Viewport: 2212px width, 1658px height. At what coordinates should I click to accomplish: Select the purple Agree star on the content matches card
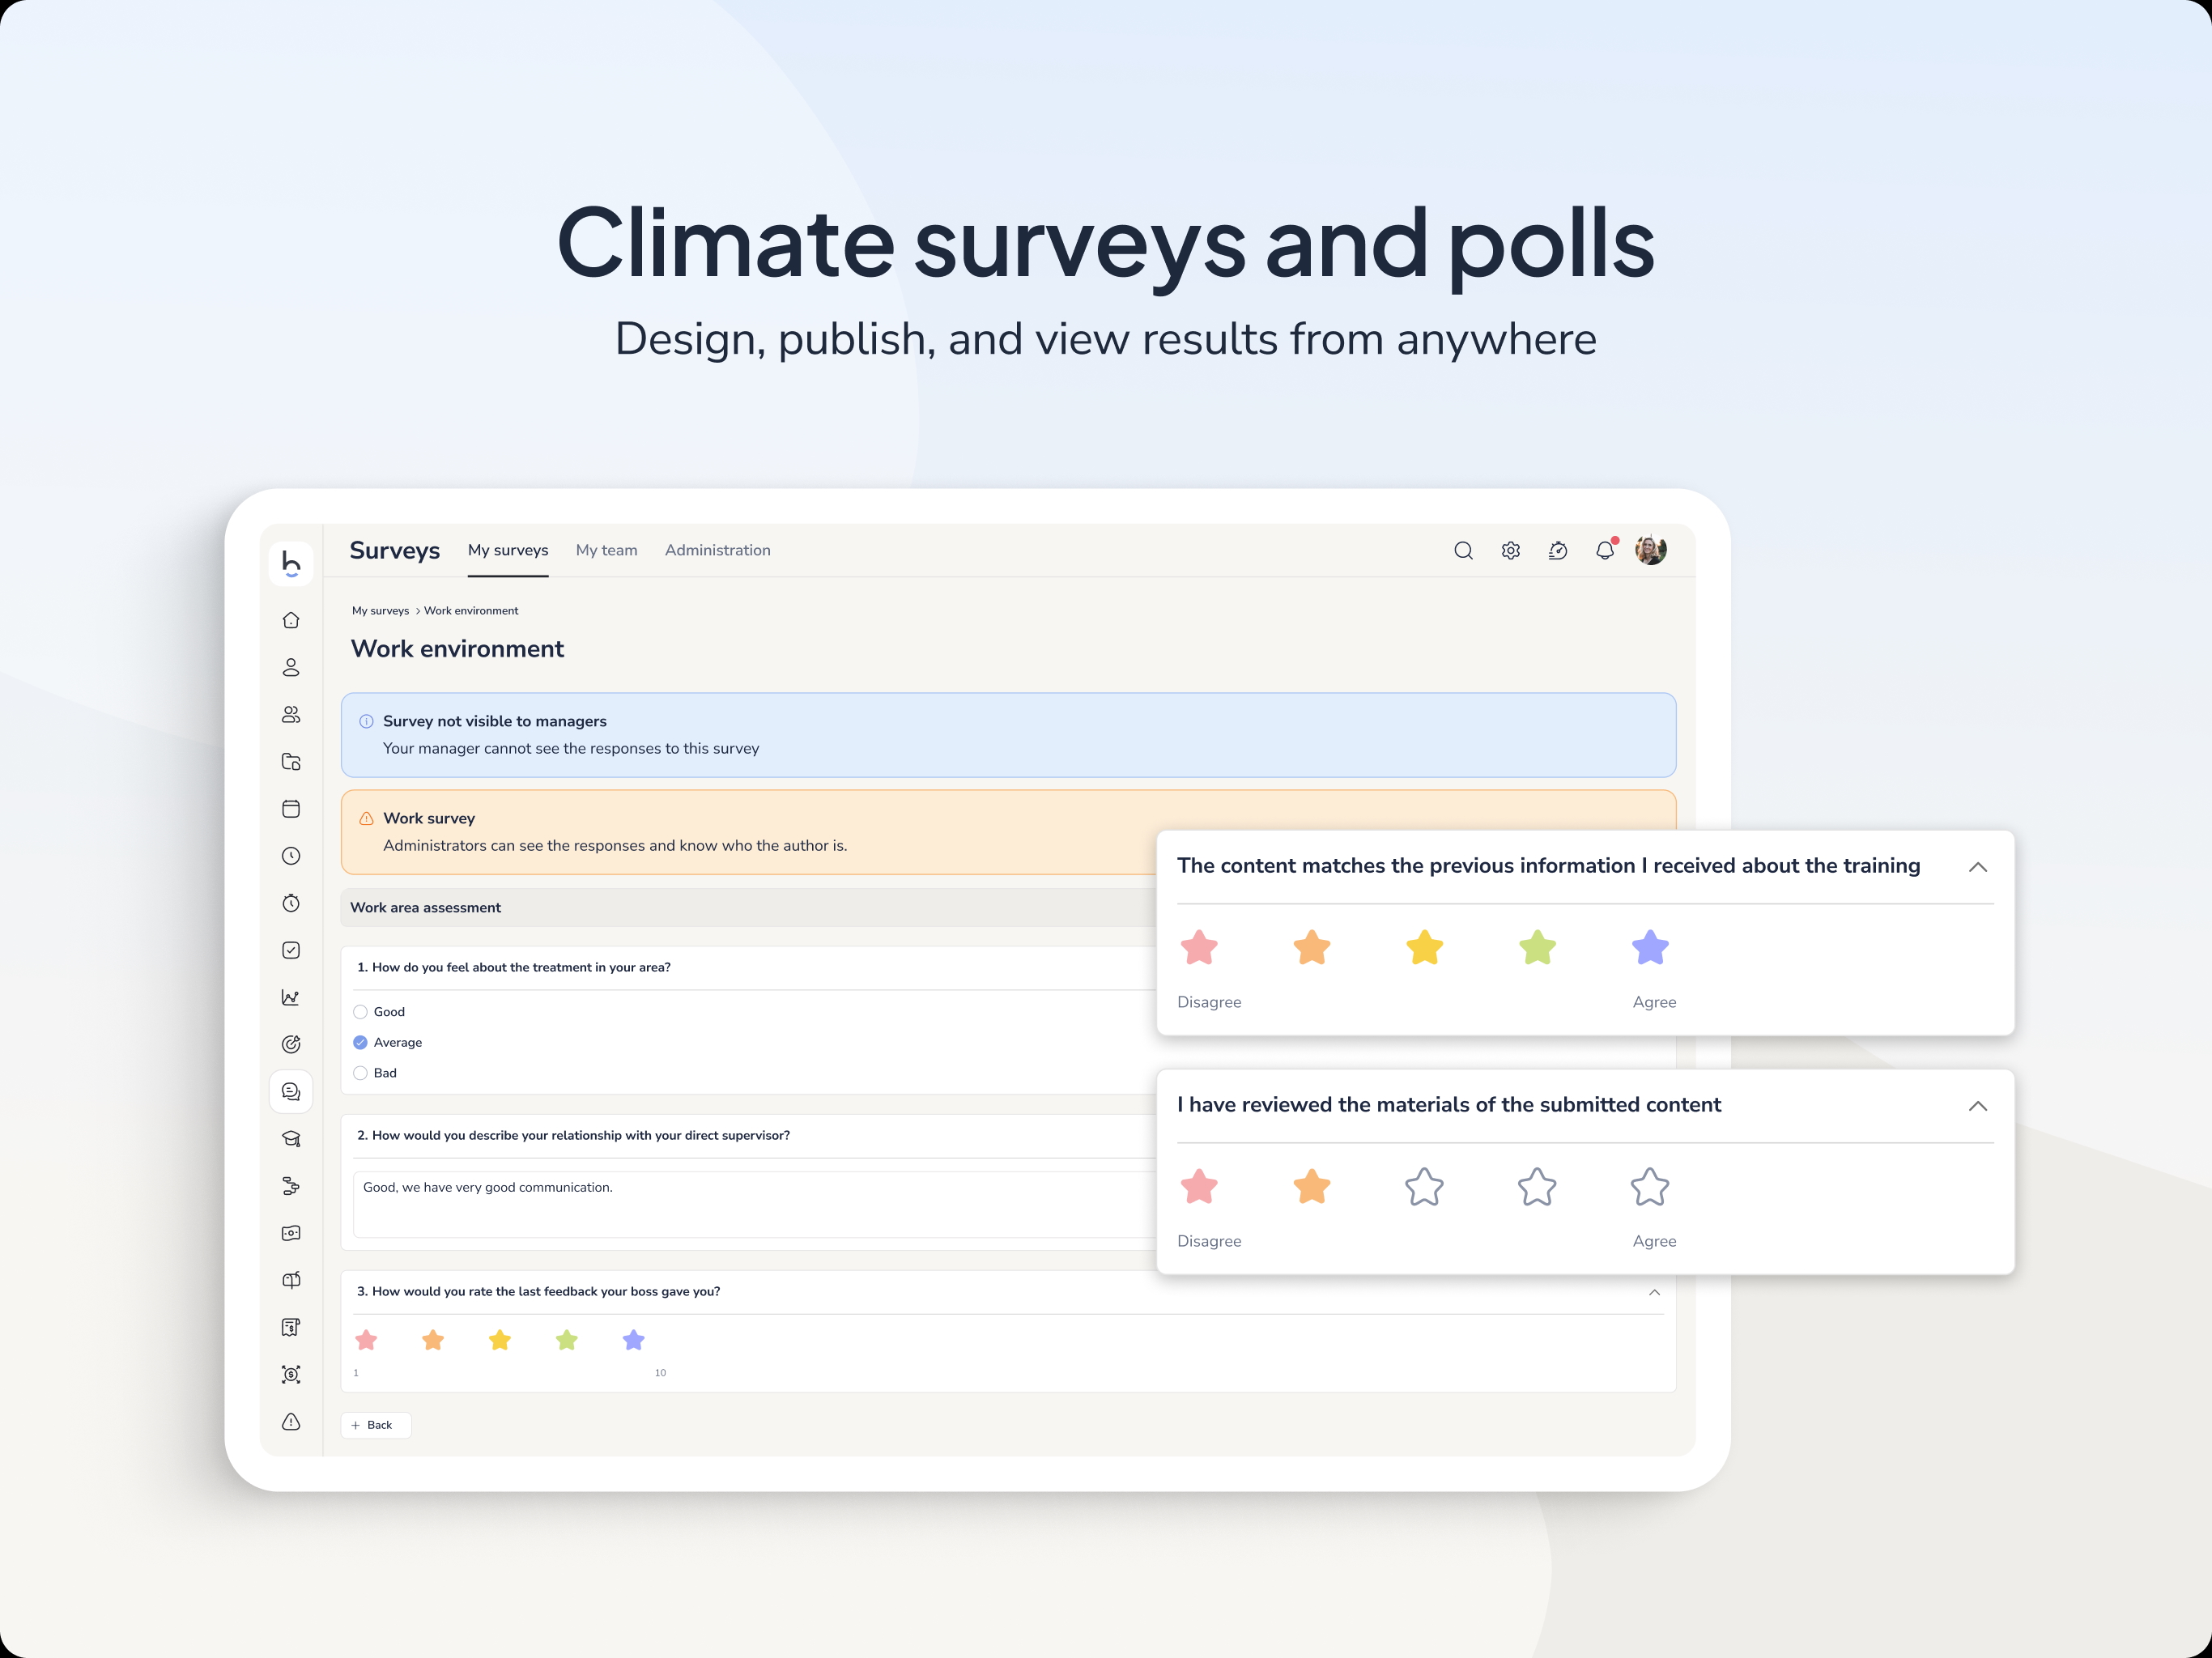coord(1650,947)
